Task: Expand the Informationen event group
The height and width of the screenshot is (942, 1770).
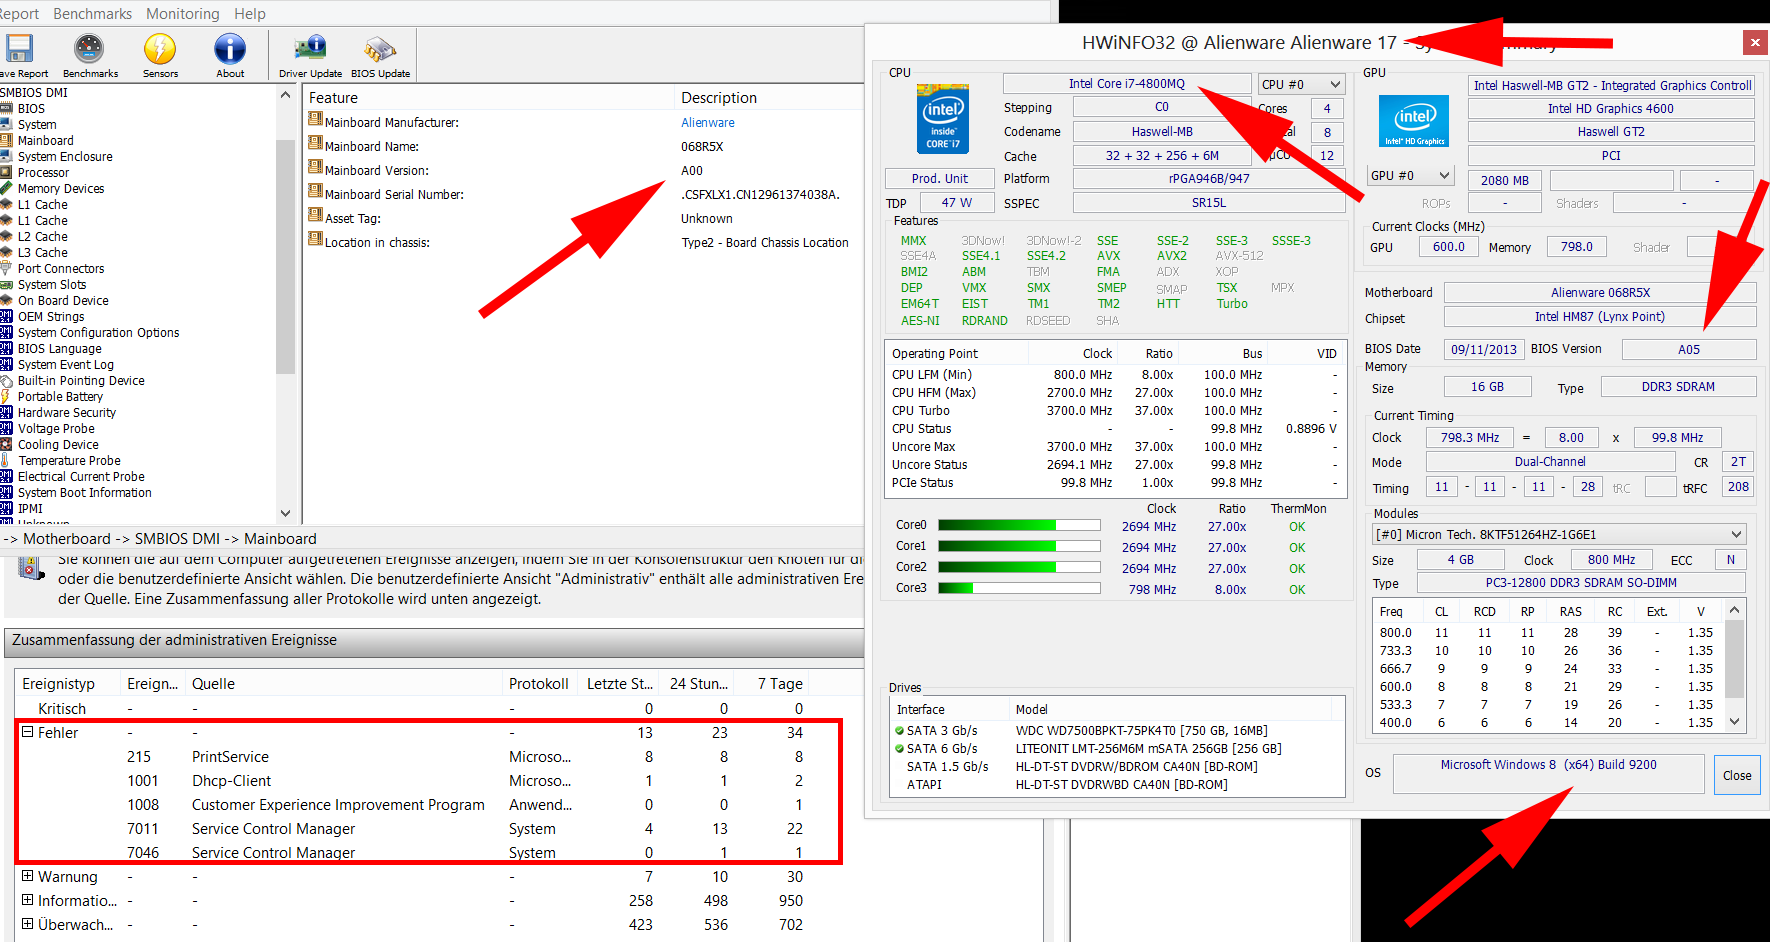Action: tap(28, 900)
